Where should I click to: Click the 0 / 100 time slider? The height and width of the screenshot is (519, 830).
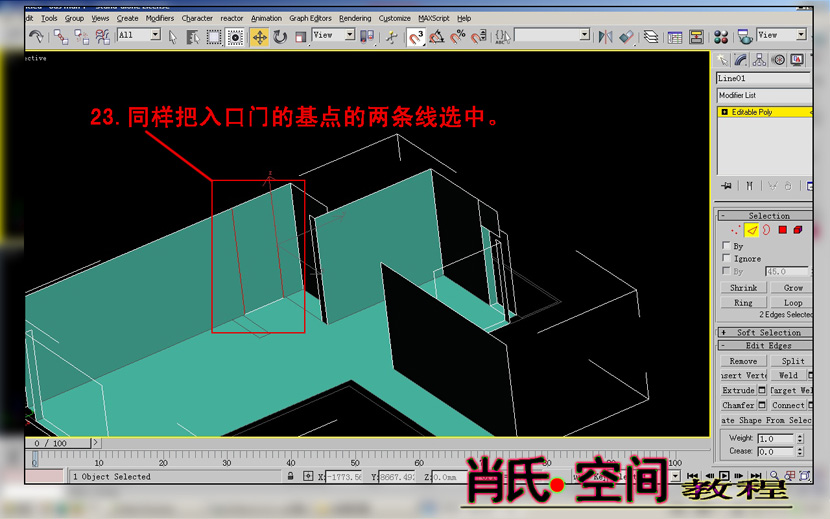[x=57, y=443]
